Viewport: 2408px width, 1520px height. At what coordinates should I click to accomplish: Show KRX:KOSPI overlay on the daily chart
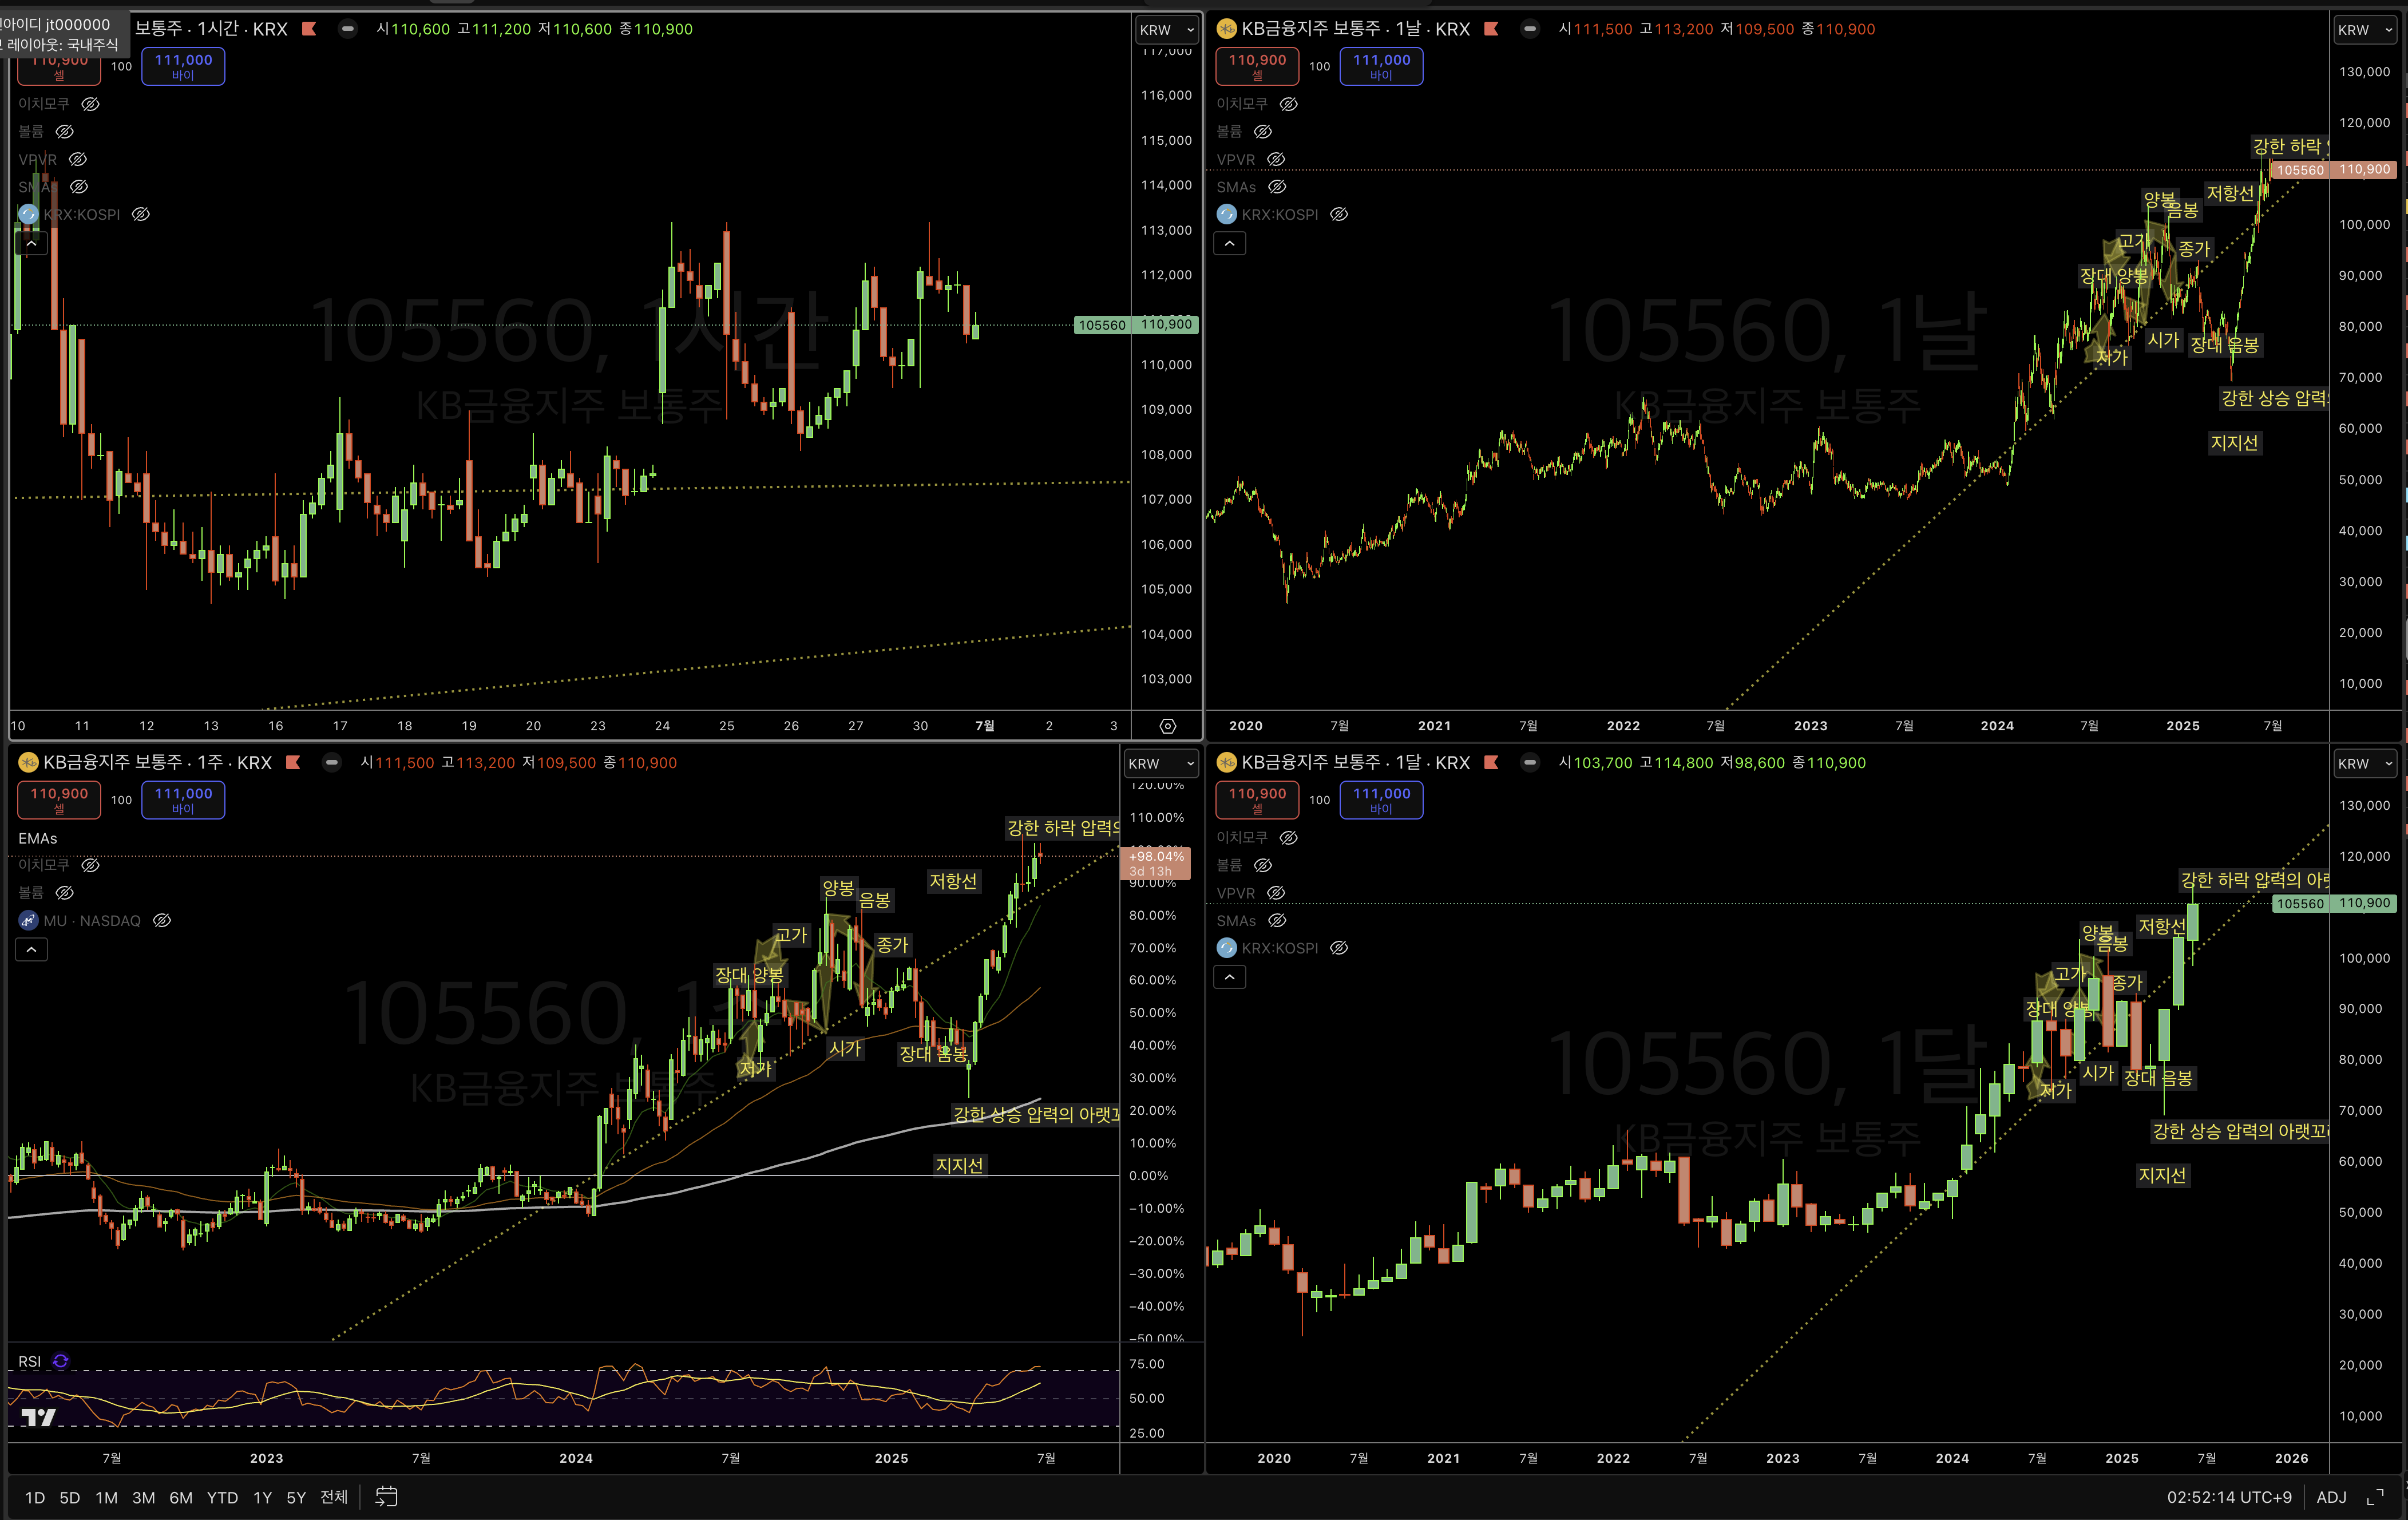pyautogui.click(x=1339, y=214)
